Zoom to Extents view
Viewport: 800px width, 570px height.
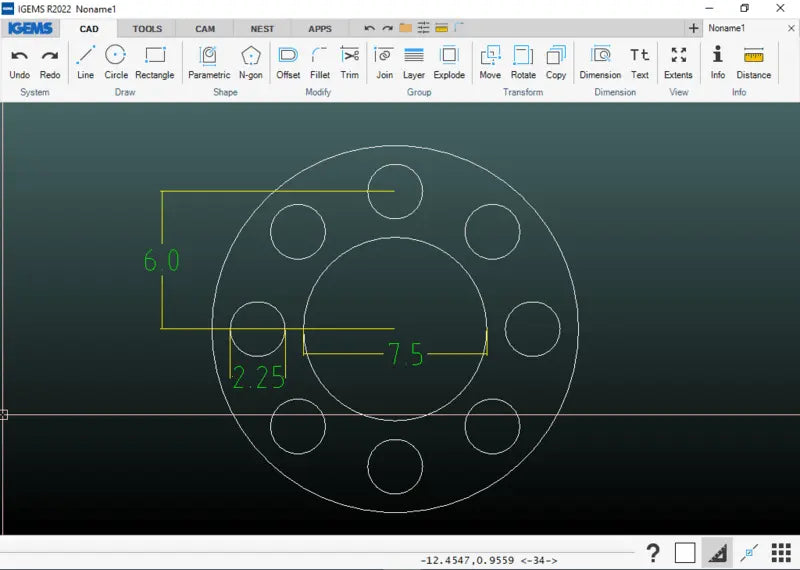point(678,62)
